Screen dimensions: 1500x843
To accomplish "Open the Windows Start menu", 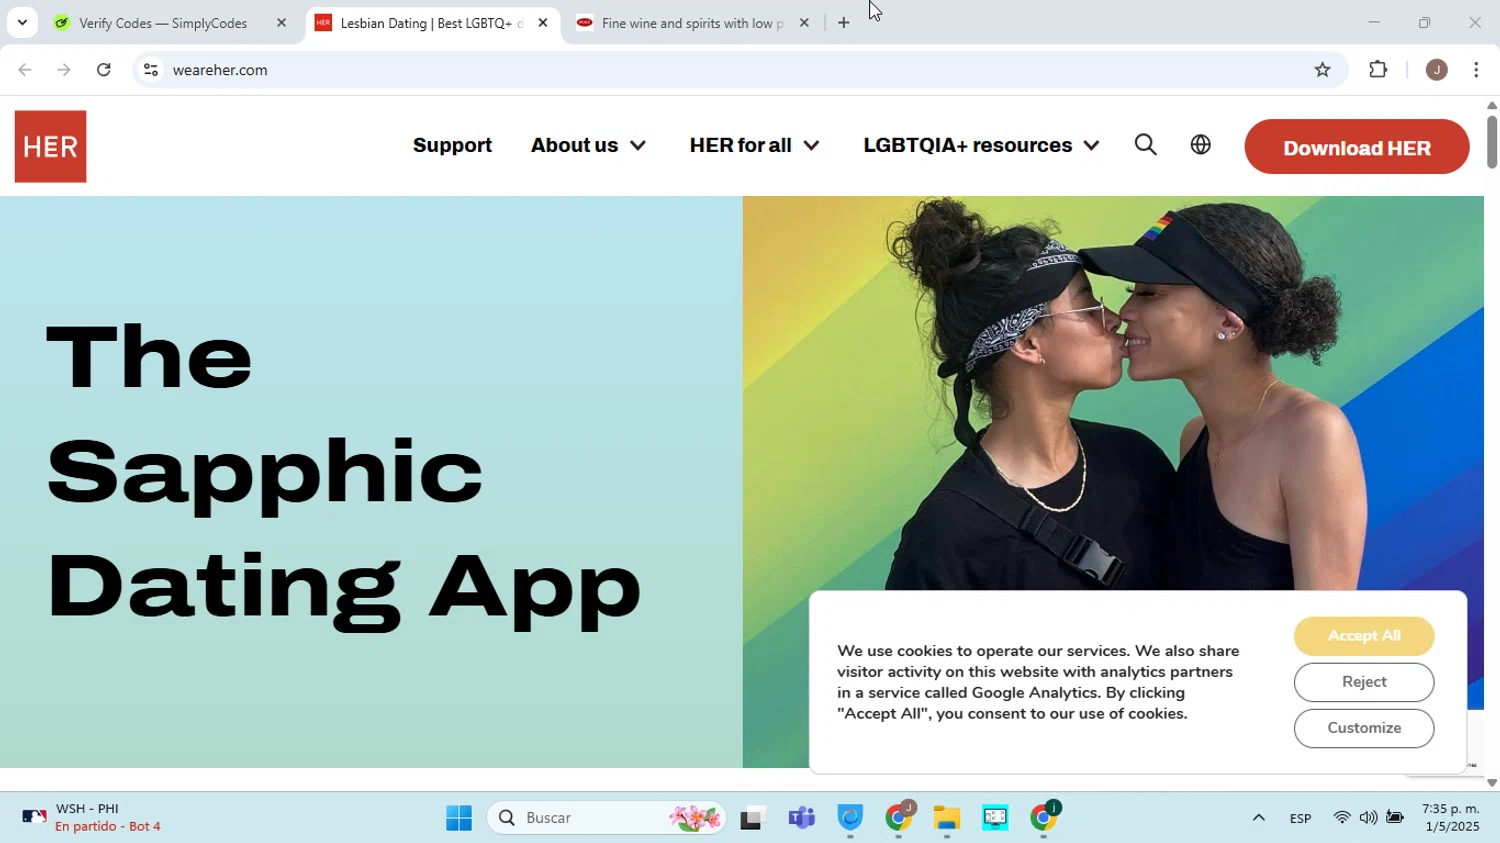I will [x=459, y=818].
